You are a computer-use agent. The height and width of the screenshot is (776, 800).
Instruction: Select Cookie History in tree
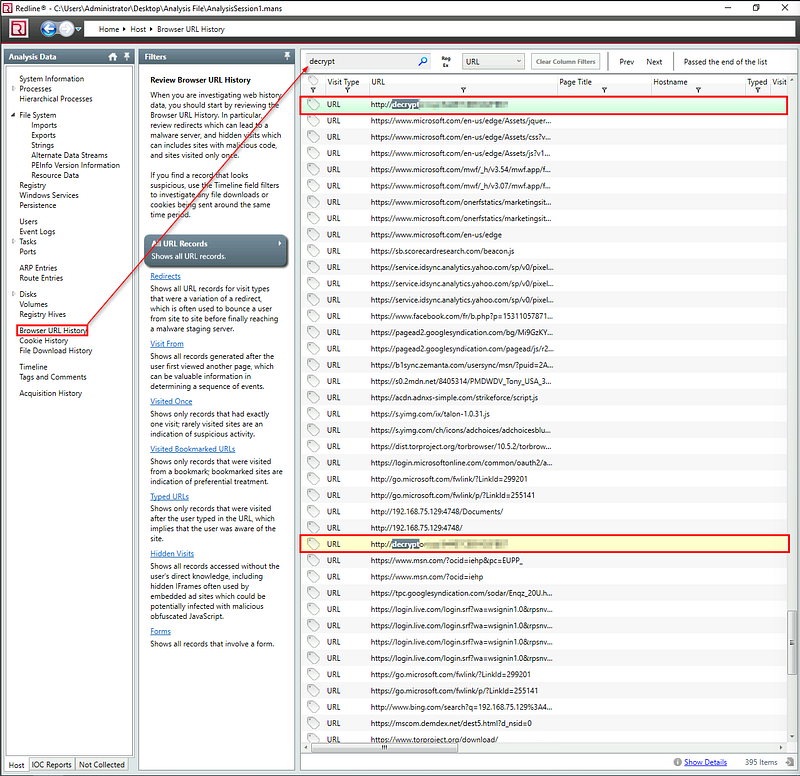(x=44, y=341)
